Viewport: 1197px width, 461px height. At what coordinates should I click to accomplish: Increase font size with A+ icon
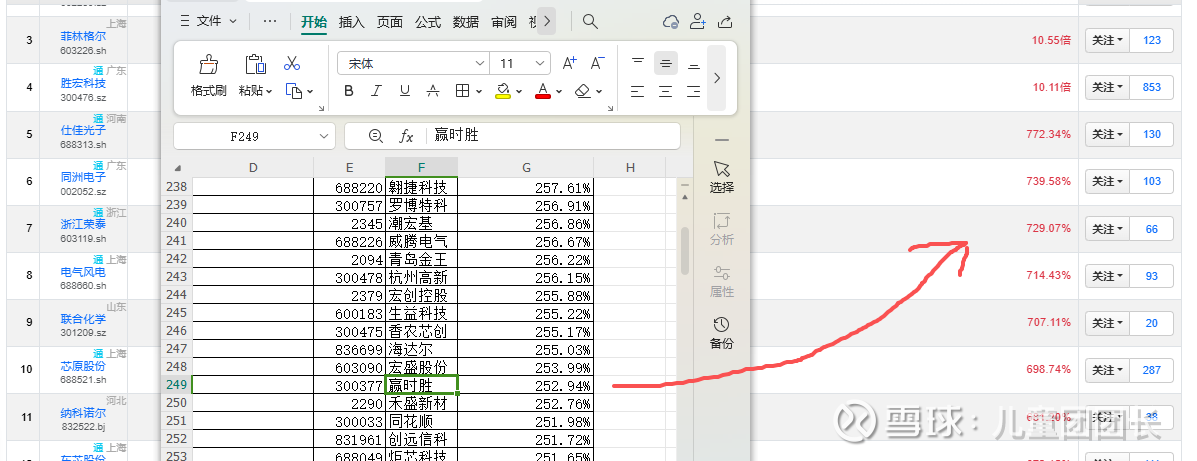click(x=569, y=63)
